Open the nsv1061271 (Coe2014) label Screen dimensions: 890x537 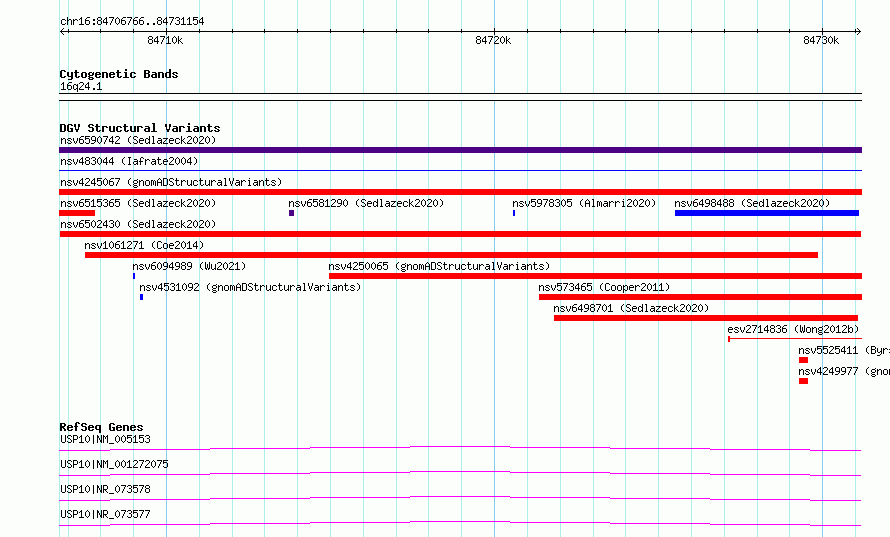tap(144, 245)
